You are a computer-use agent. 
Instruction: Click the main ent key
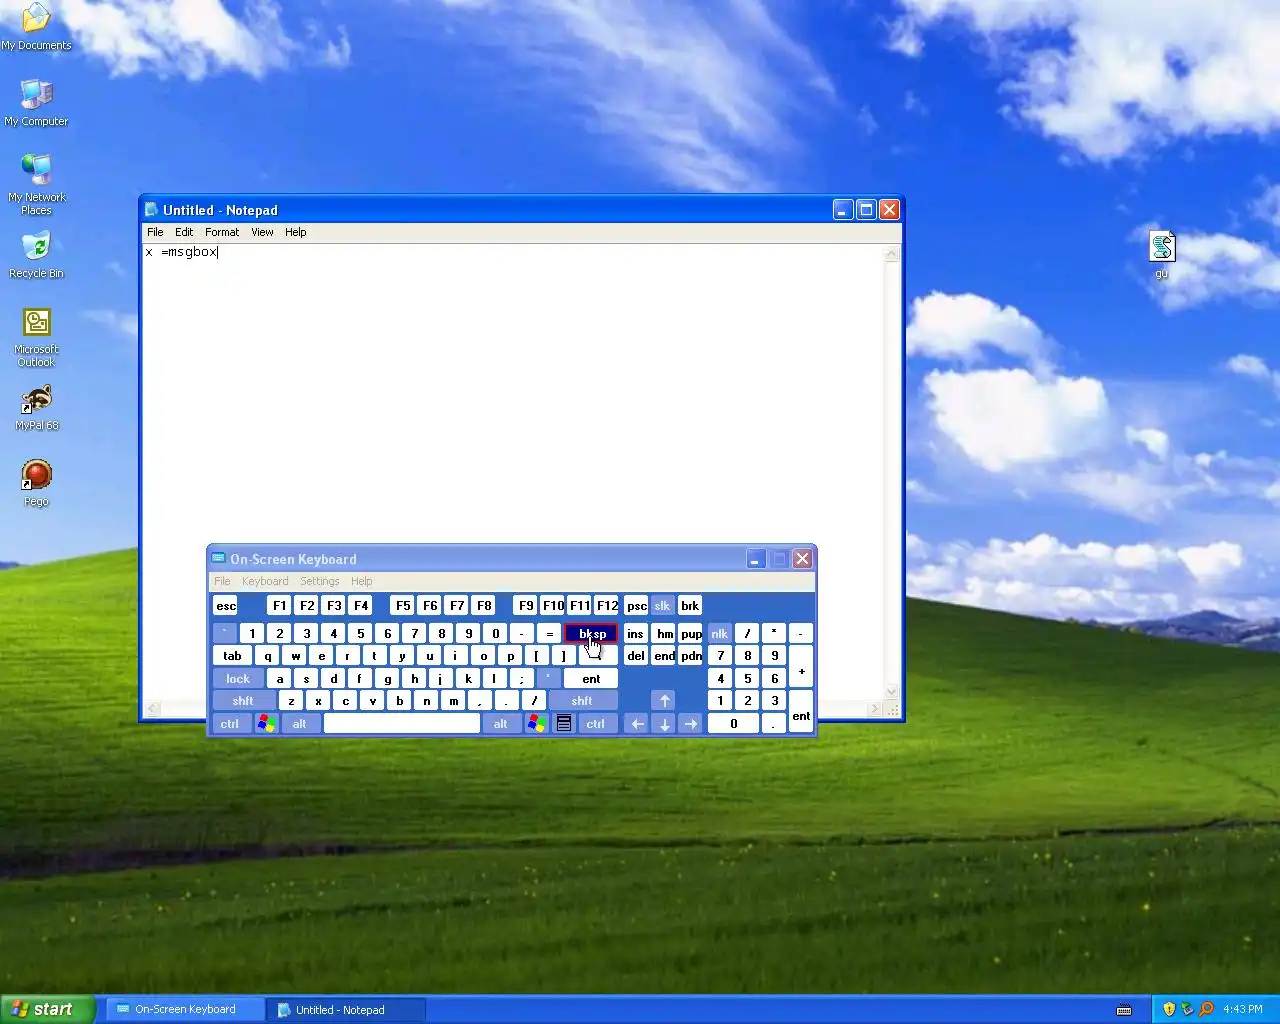click(x=591, y=678)
